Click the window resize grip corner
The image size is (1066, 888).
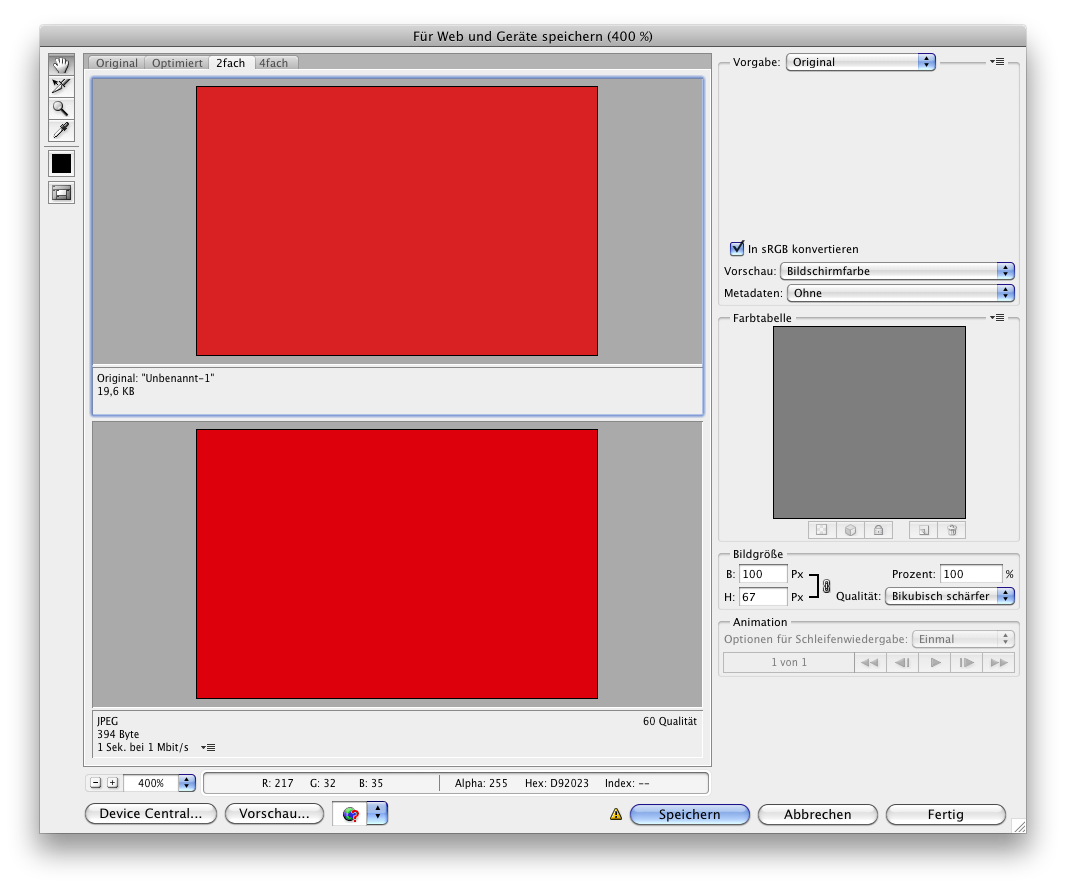click(1019, 826)
